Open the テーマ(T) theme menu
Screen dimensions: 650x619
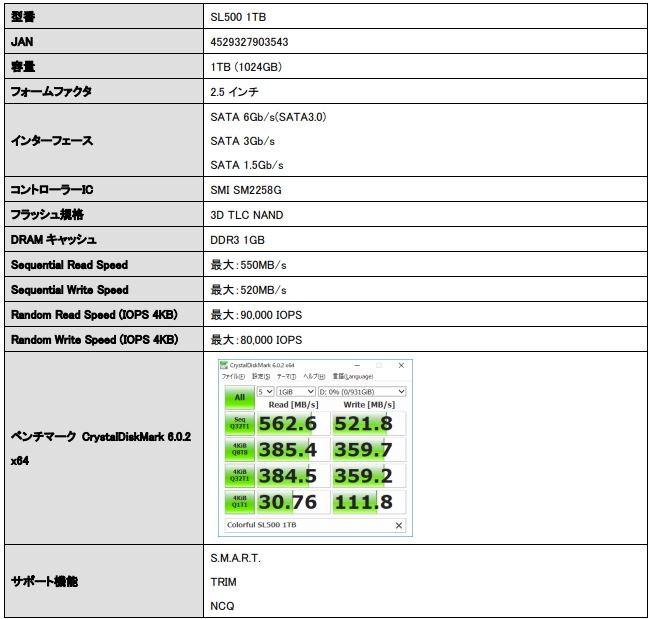pos(286,377)
